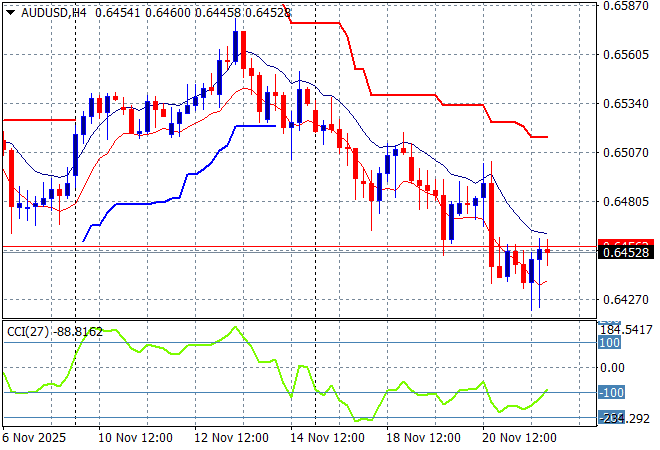The image size is (660, 450).
Task: Click the green CCI line peak
Action: coord(236,327)
